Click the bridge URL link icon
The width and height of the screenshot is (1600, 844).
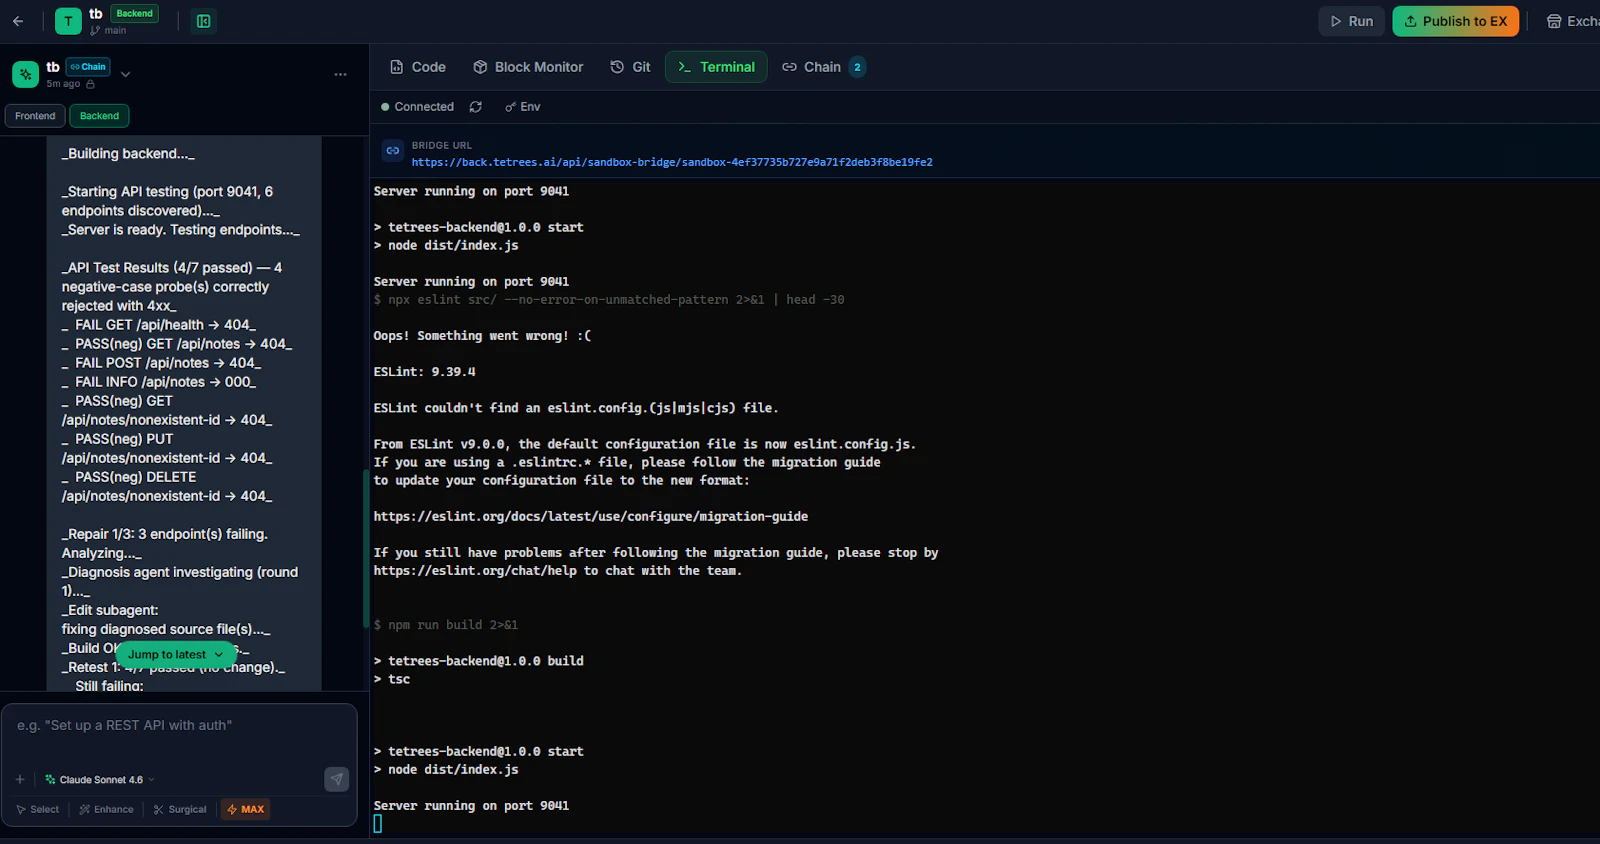point(393,151)
